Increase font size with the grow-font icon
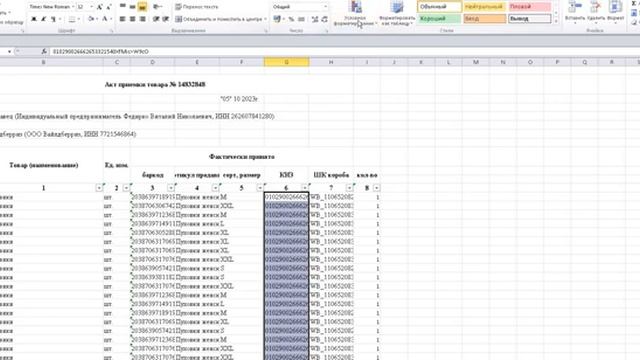Viewport: 640px width, 360px height. click(x=99, y=7)
